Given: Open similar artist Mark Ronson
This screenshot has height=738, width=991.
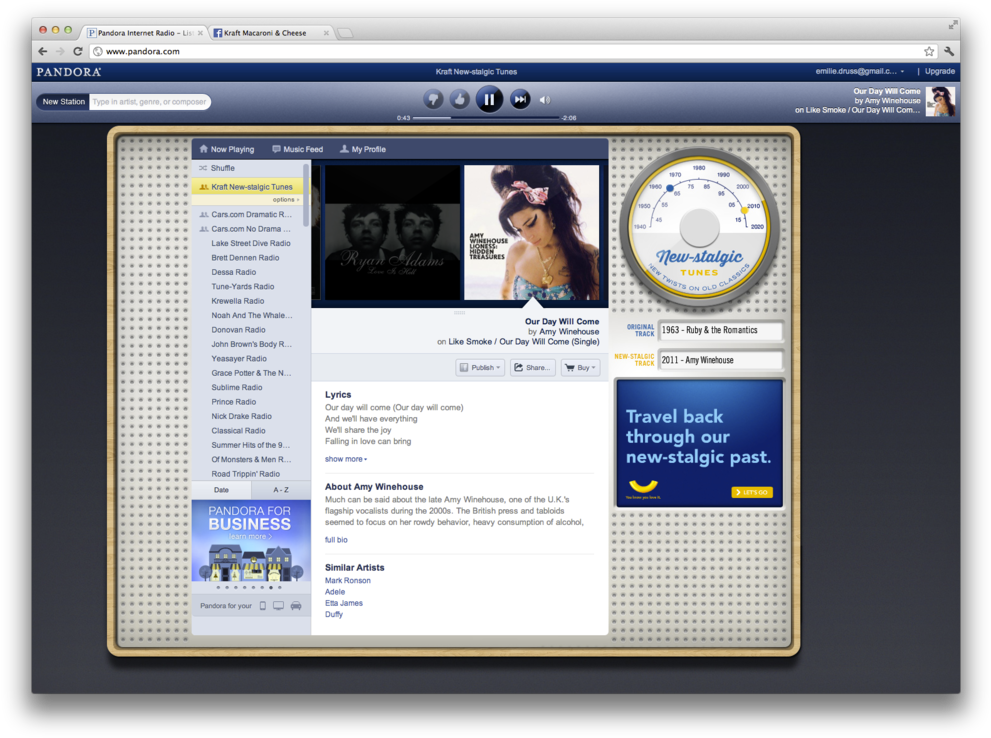Looking at the screenshot, I should coord(348,581).
